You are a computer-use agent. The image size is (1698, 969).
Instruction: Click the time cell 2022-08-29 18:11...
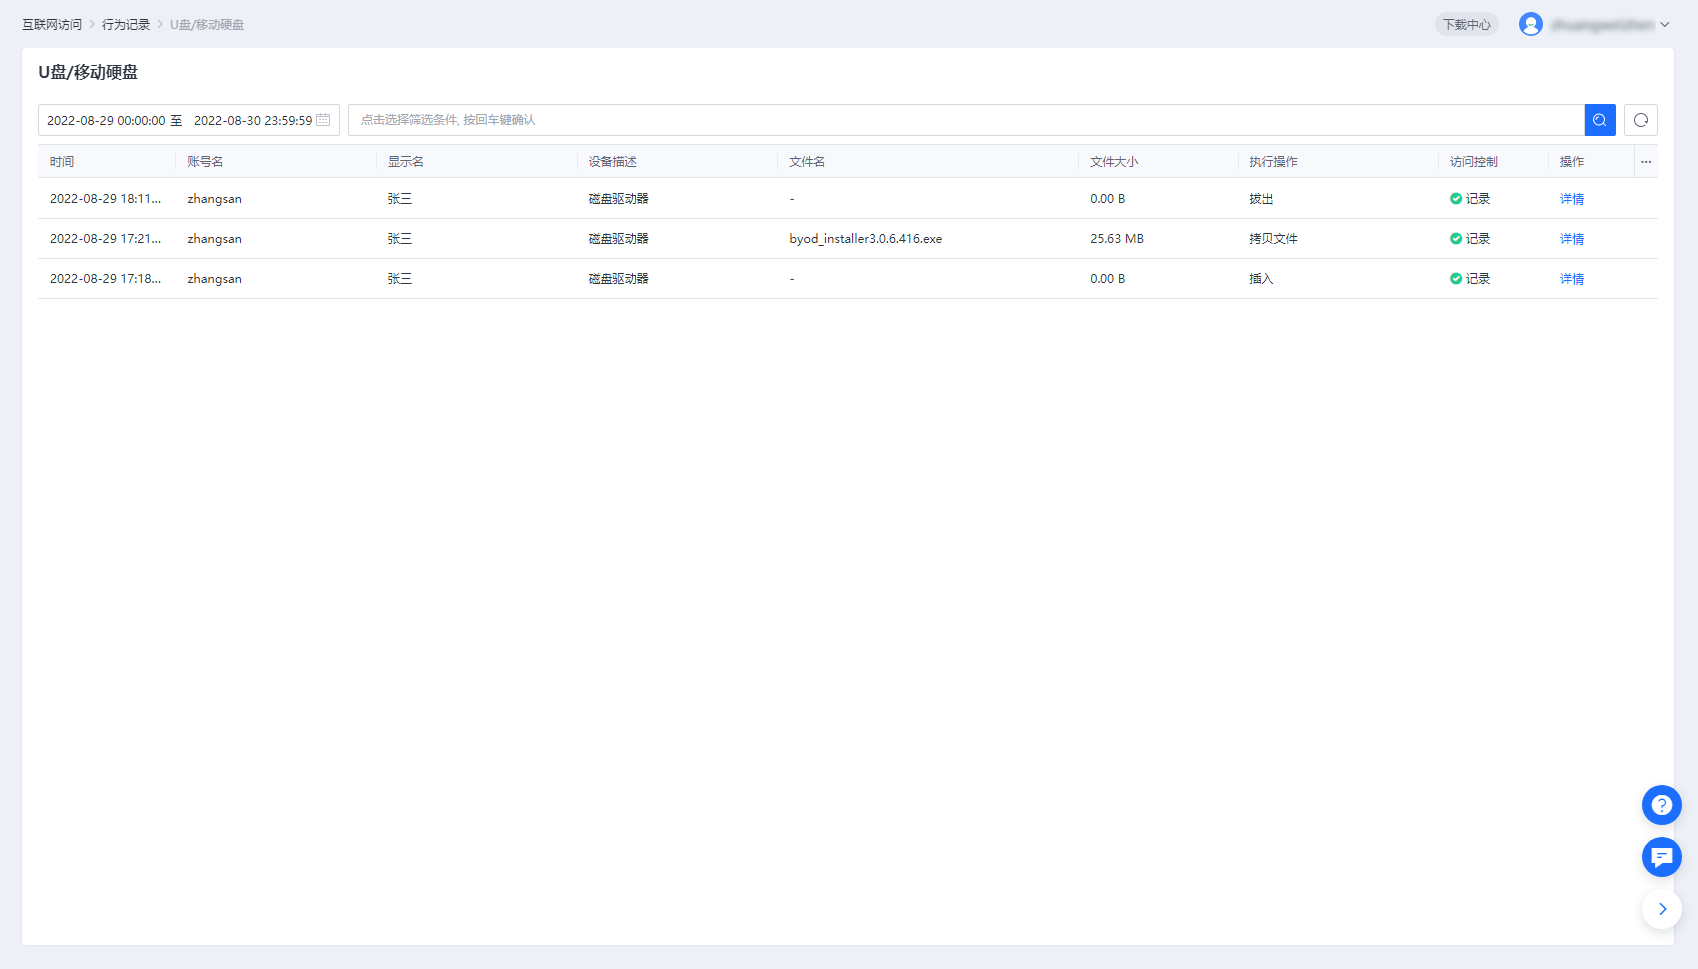(x=105, y=199)
